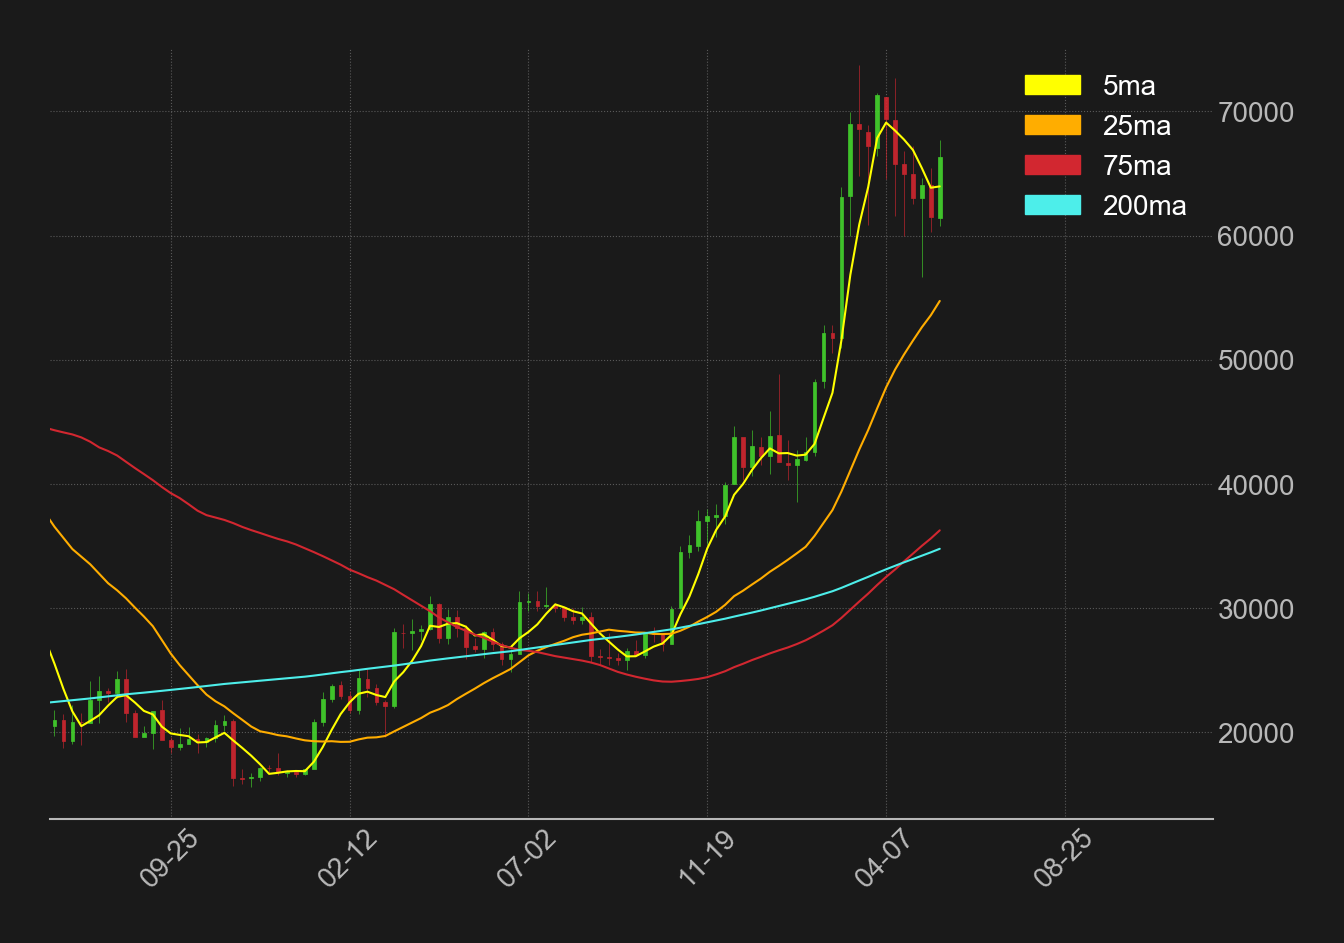
Task: Select the 75ma legend label
Action: (1137, 166)
